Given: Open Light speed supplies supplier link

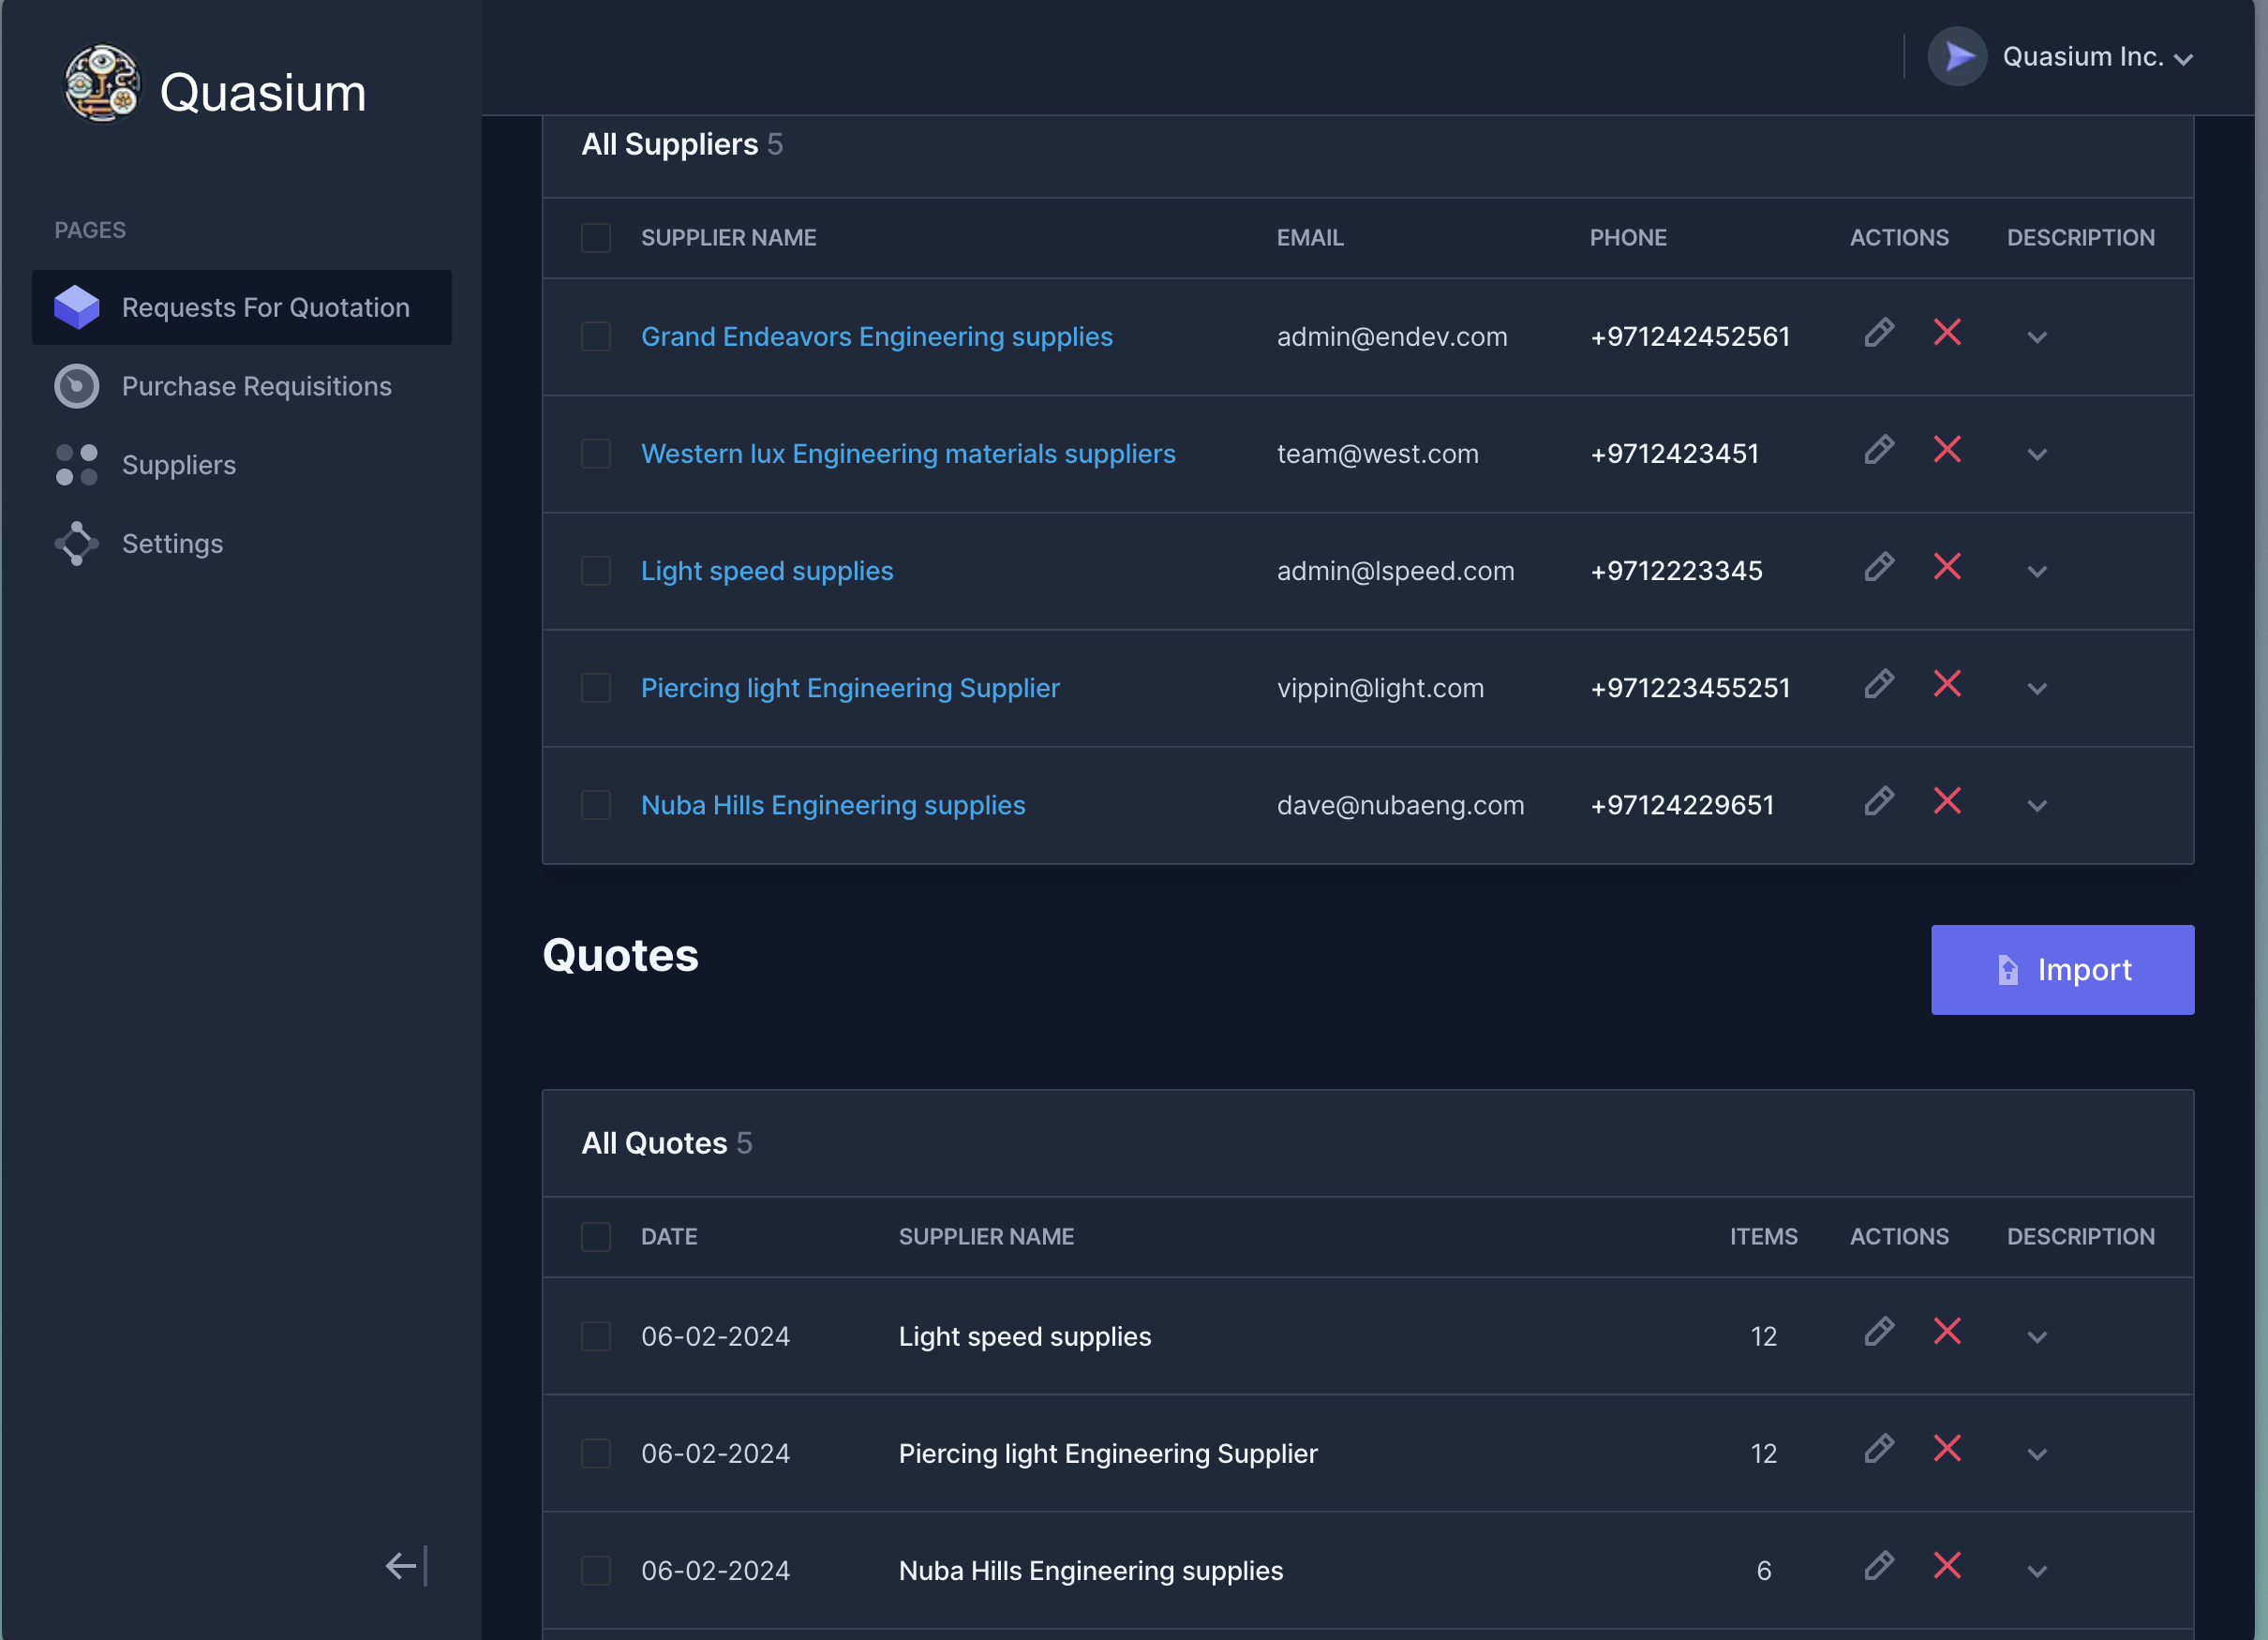Looking at the screenshot, I should click(x=767, y=571).
